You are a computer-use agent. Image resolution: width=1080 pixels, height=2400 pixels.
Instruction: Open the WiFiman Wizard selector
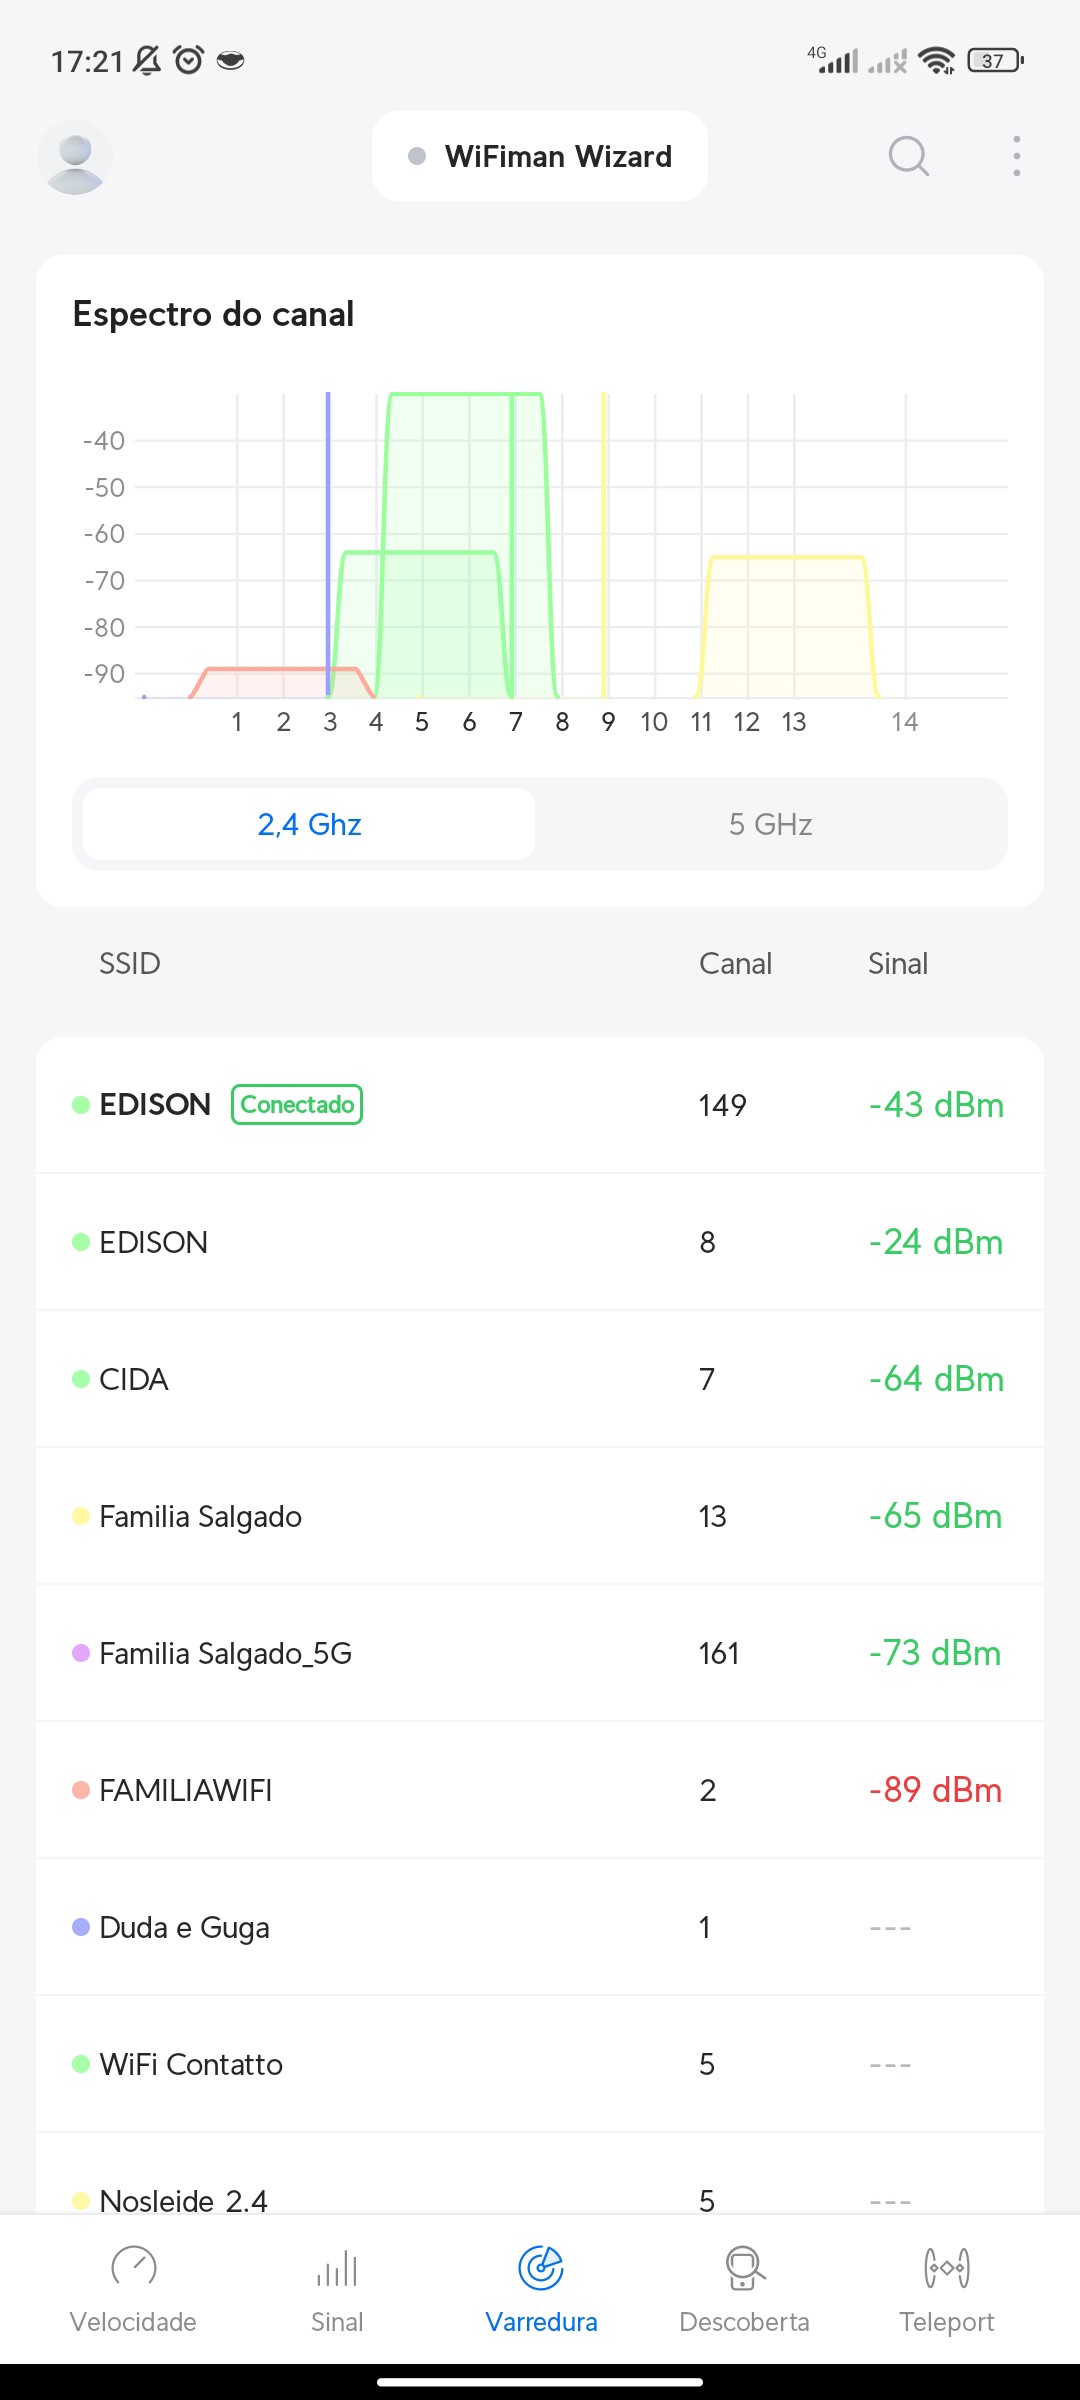tap(540, 157)
